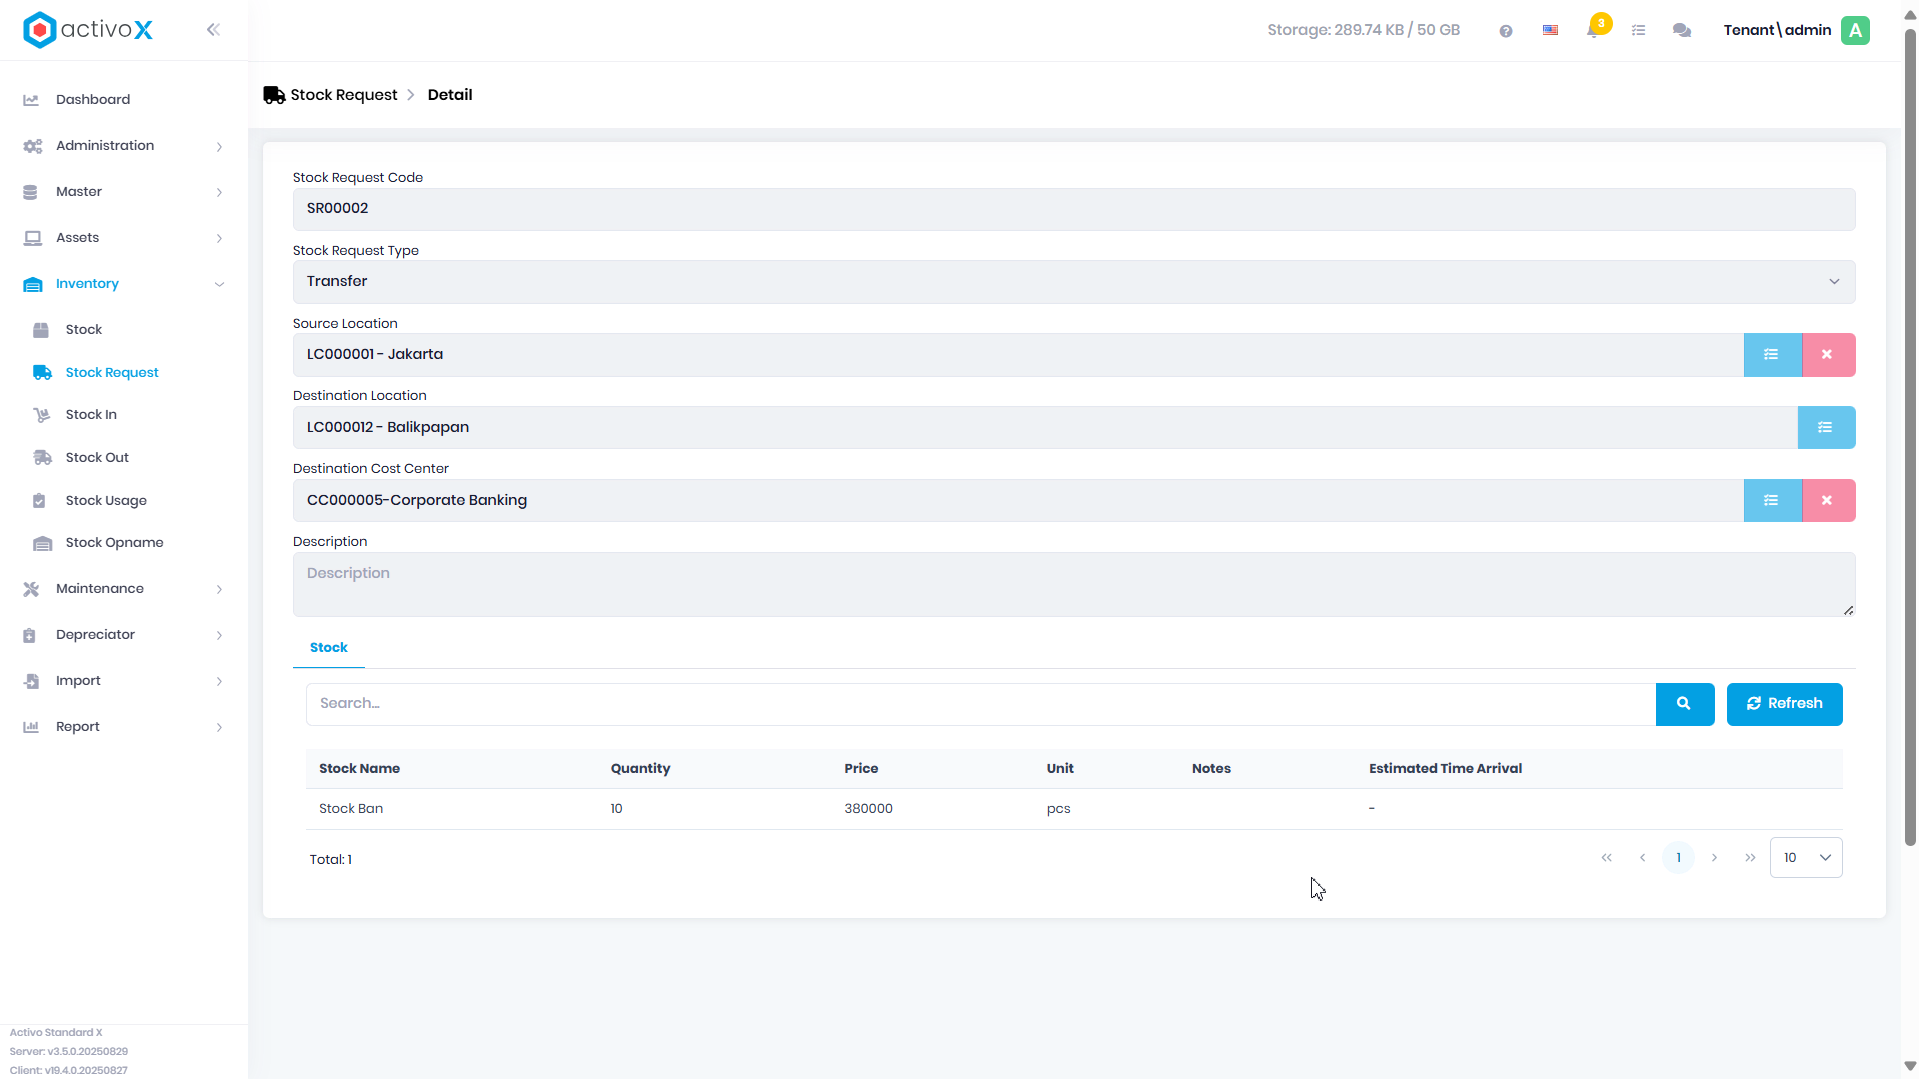Open notifications bell icon
Image resolution: width=1919 pixels, height=1079 pixels.
coord(1595,29)
